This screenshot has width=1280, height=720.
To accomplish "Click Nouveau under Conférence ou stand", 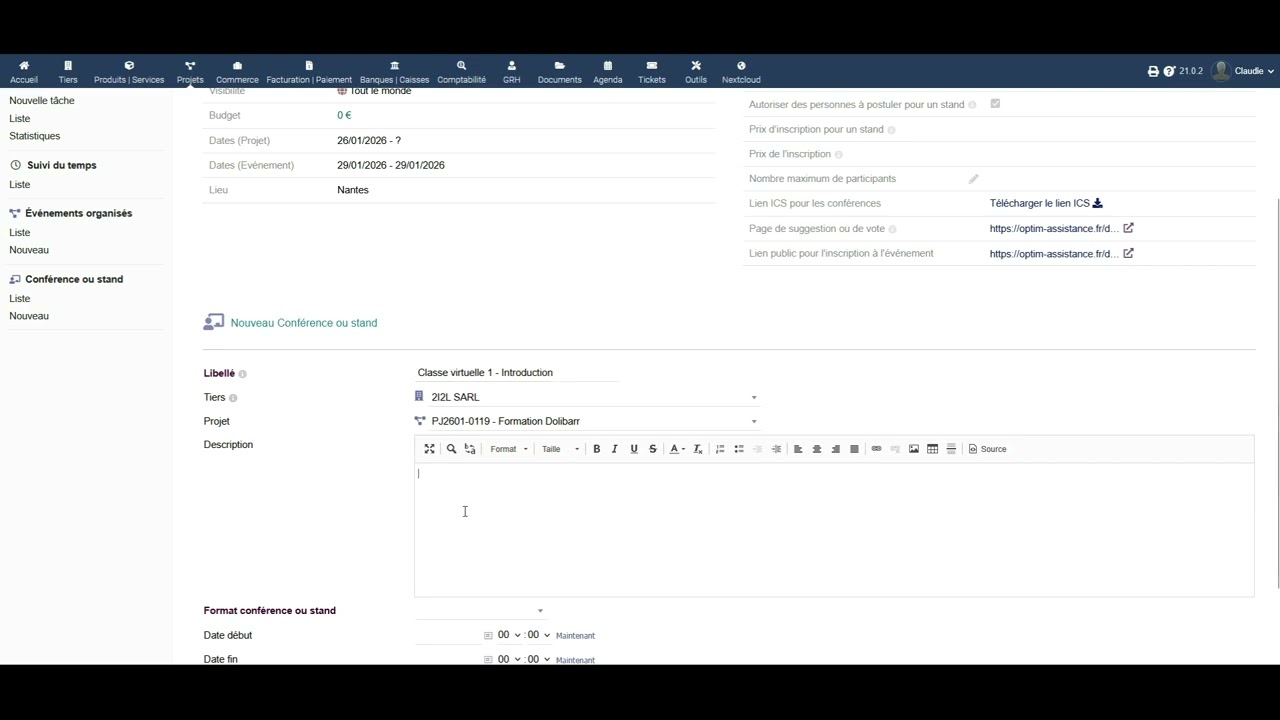I will 29,316.
